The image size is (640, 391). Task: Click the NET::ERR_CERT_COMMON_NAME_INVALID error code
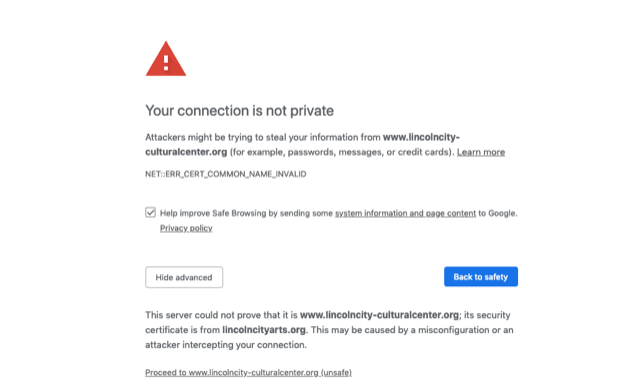tap(226, 174)
